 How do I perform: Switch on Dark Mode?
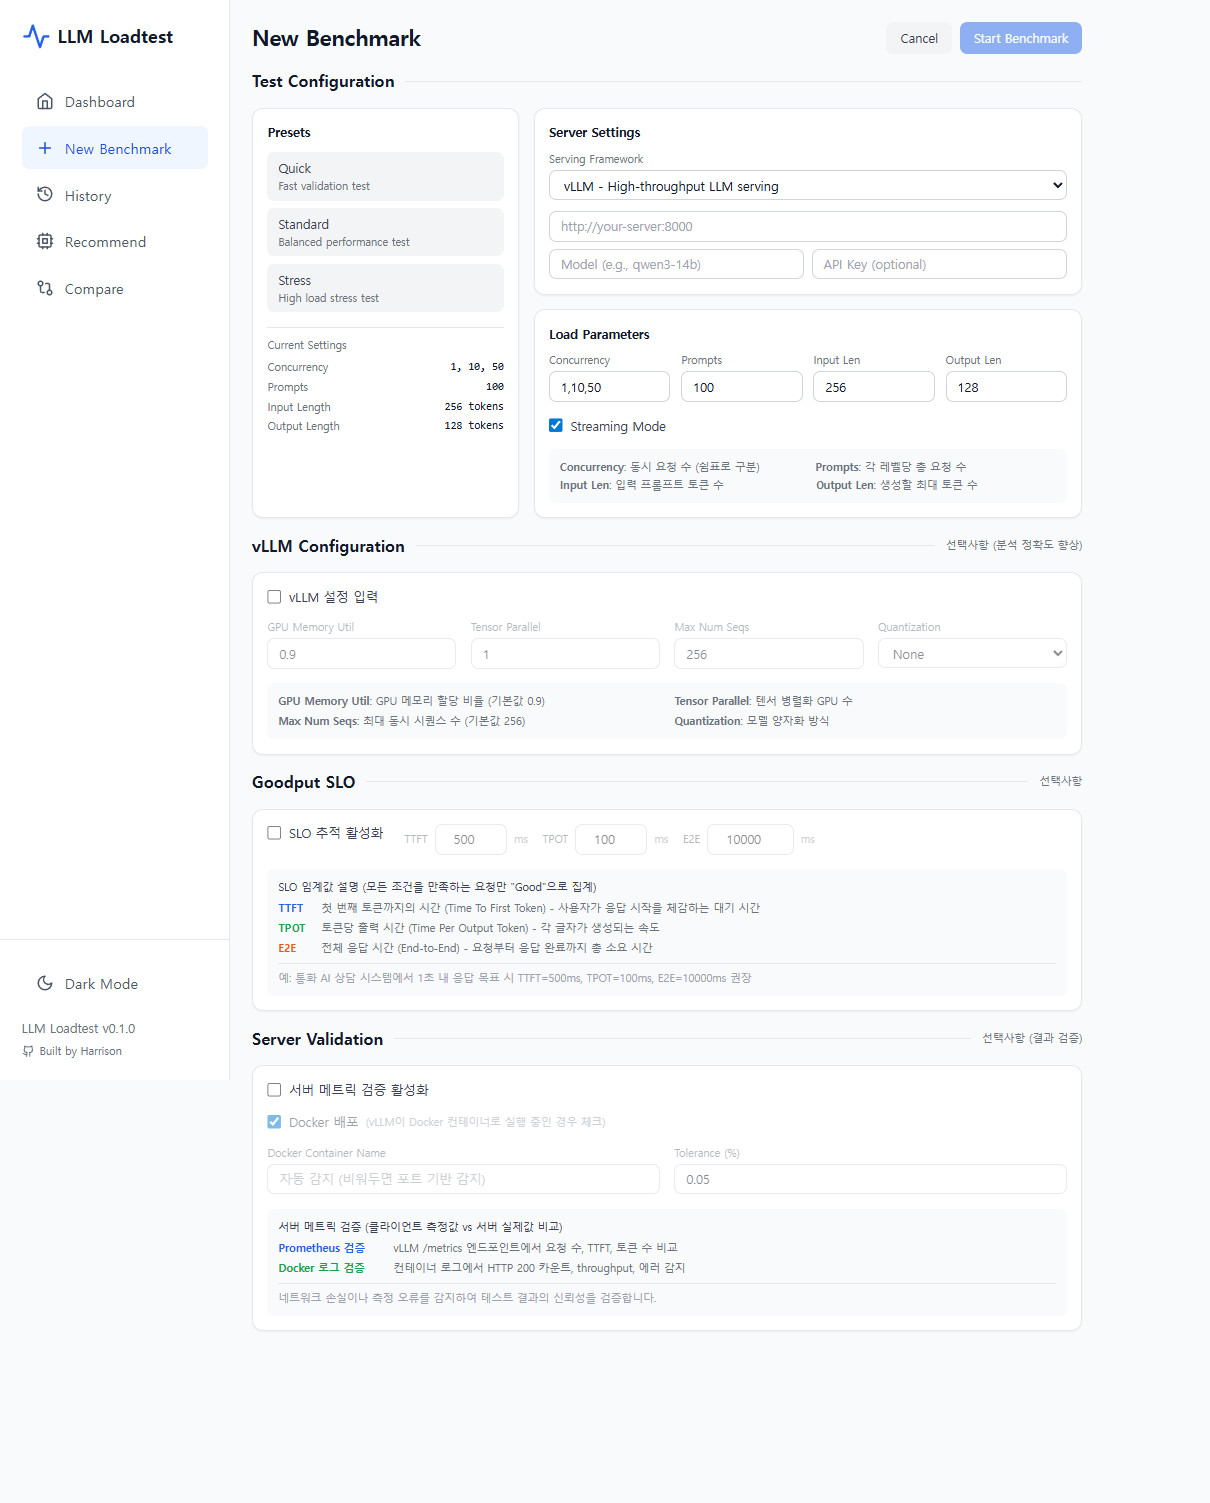(x=115, y=984)
